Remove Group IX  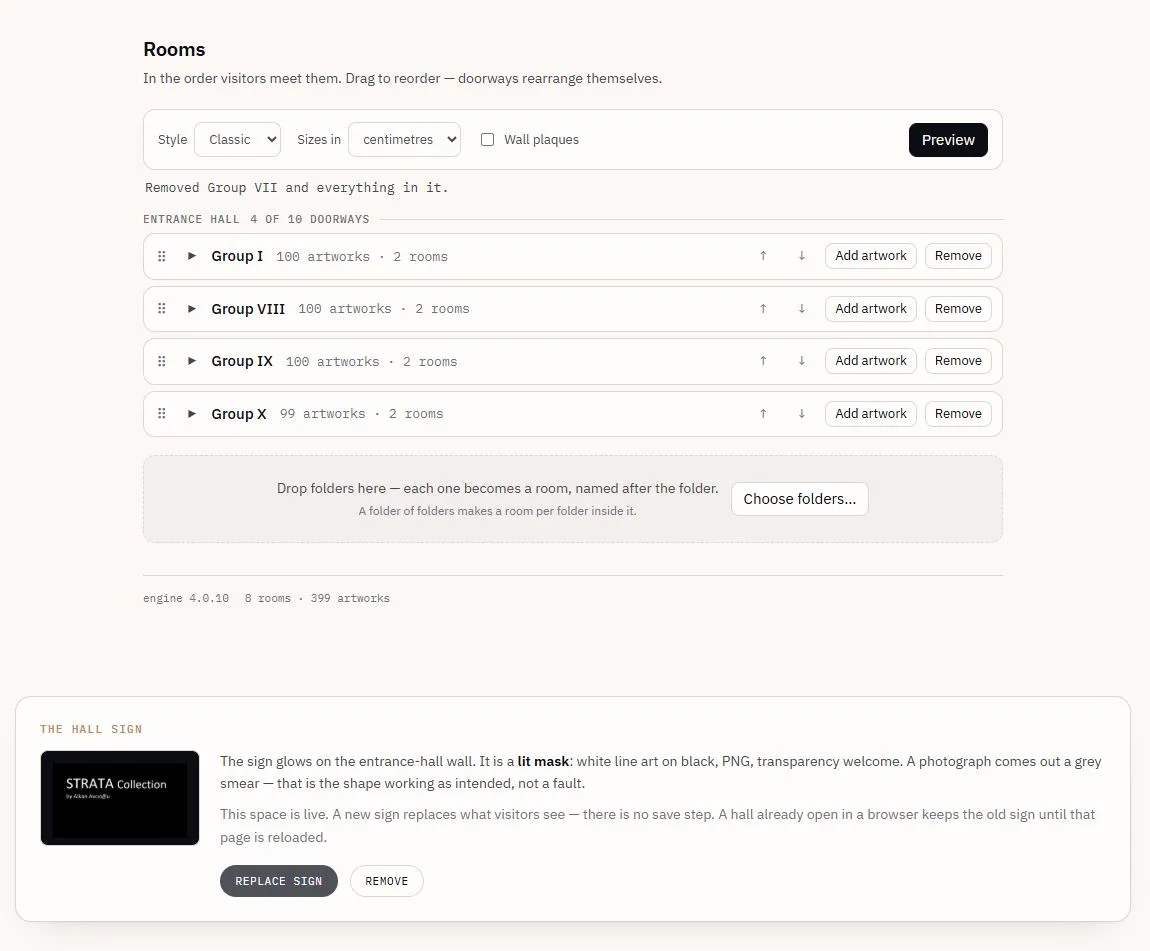click(958, 361)
